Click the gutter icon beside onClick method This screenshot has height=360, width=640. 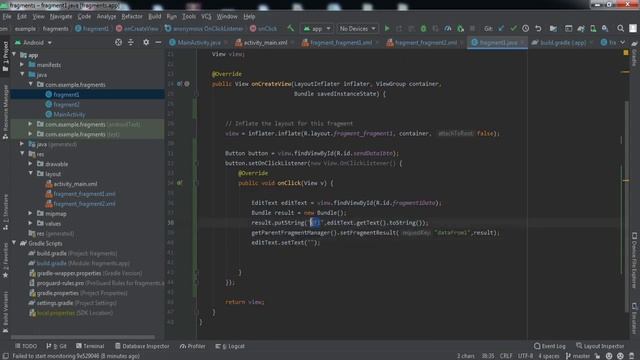(x=180, y=183)
